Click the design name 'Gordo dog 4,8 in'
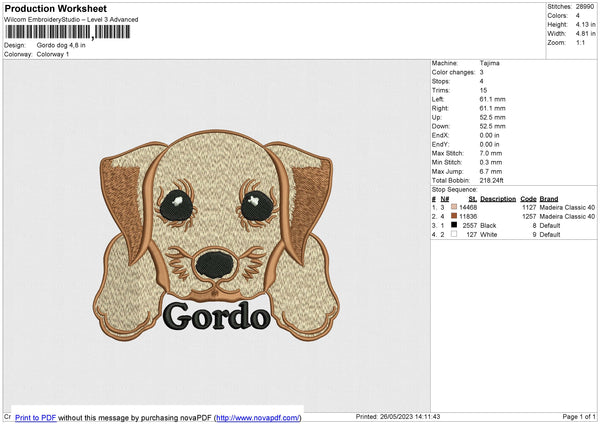Viewport: 600px width, 424px height. click(61, 45)
